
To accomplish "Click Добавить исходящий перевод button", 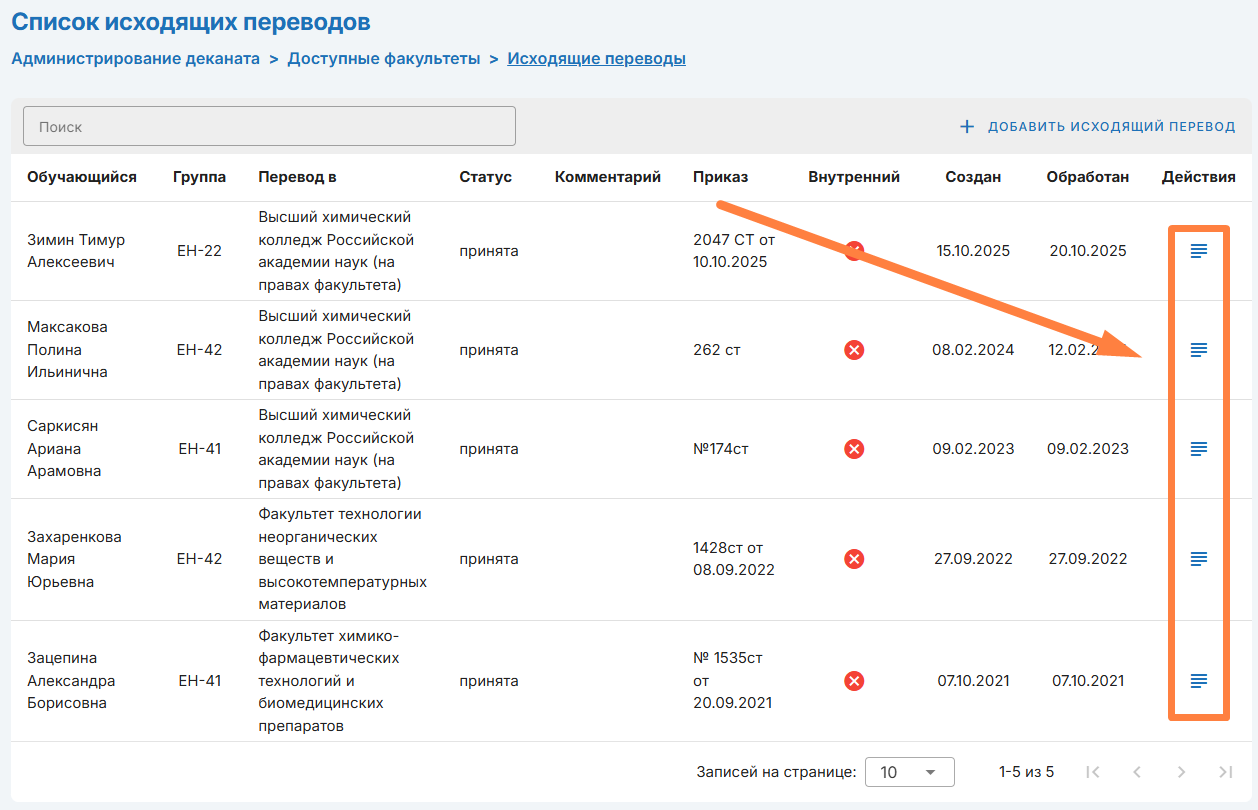I will point(1097,127).
